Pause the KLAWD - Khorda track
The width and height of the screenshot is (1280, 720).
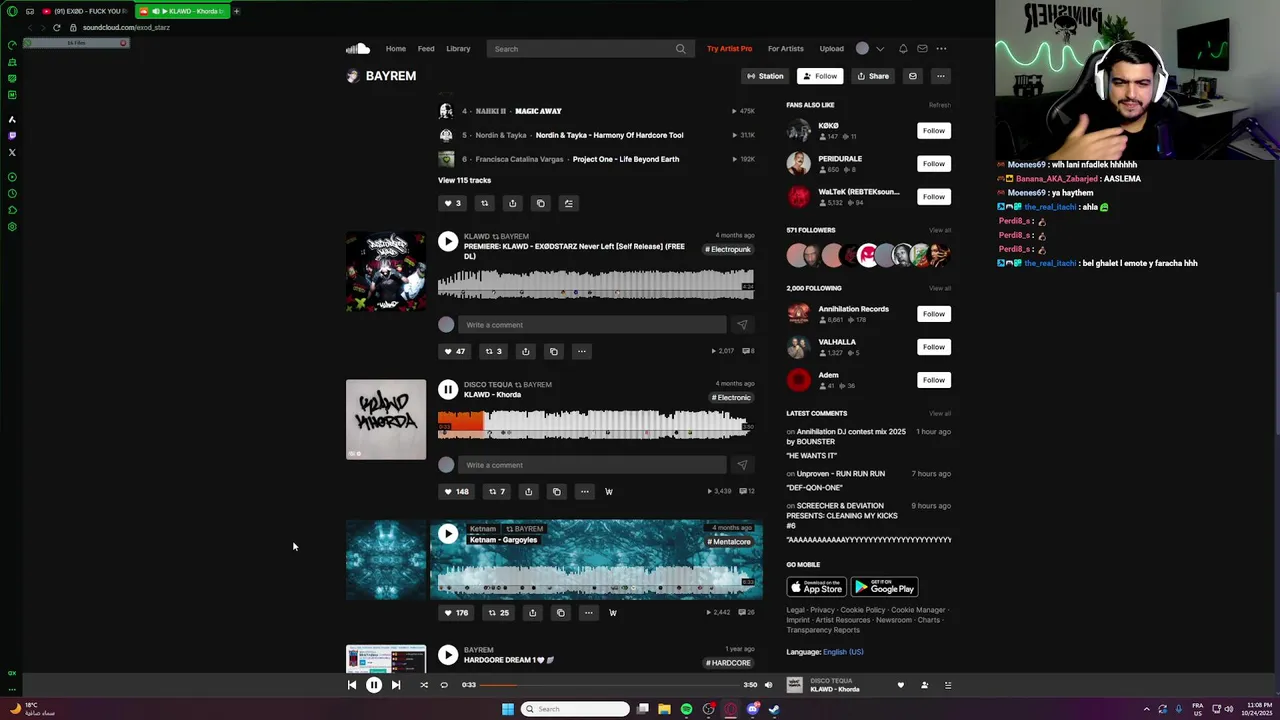pyautogui.click(x=448, y=389)
